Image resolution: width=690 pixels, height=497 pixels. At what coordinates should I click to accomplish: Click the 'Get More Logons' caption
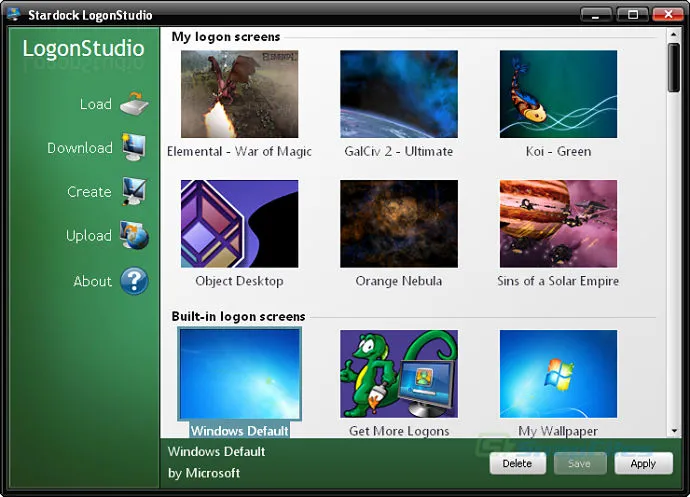(399, 431)
